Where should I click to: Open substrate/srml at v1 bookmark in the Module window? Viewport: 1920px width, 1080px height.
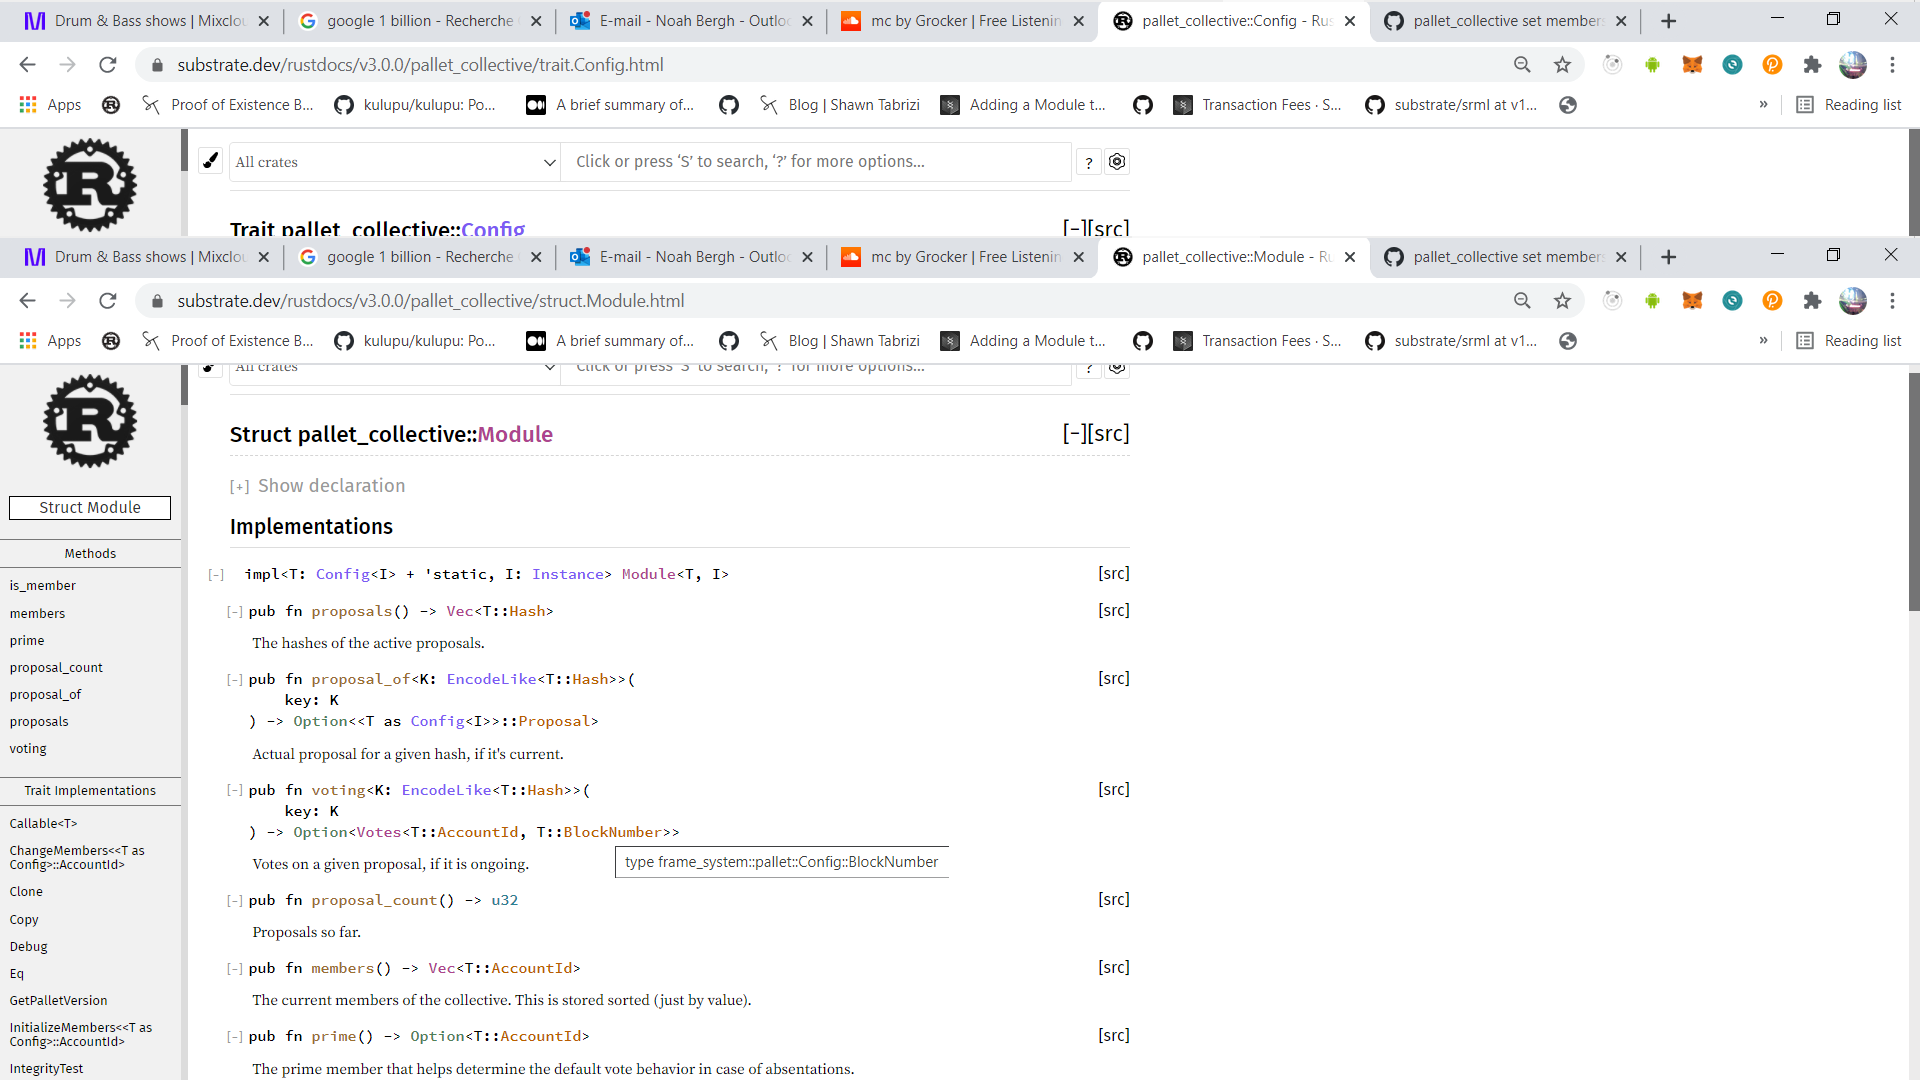tap(1451, 341)
